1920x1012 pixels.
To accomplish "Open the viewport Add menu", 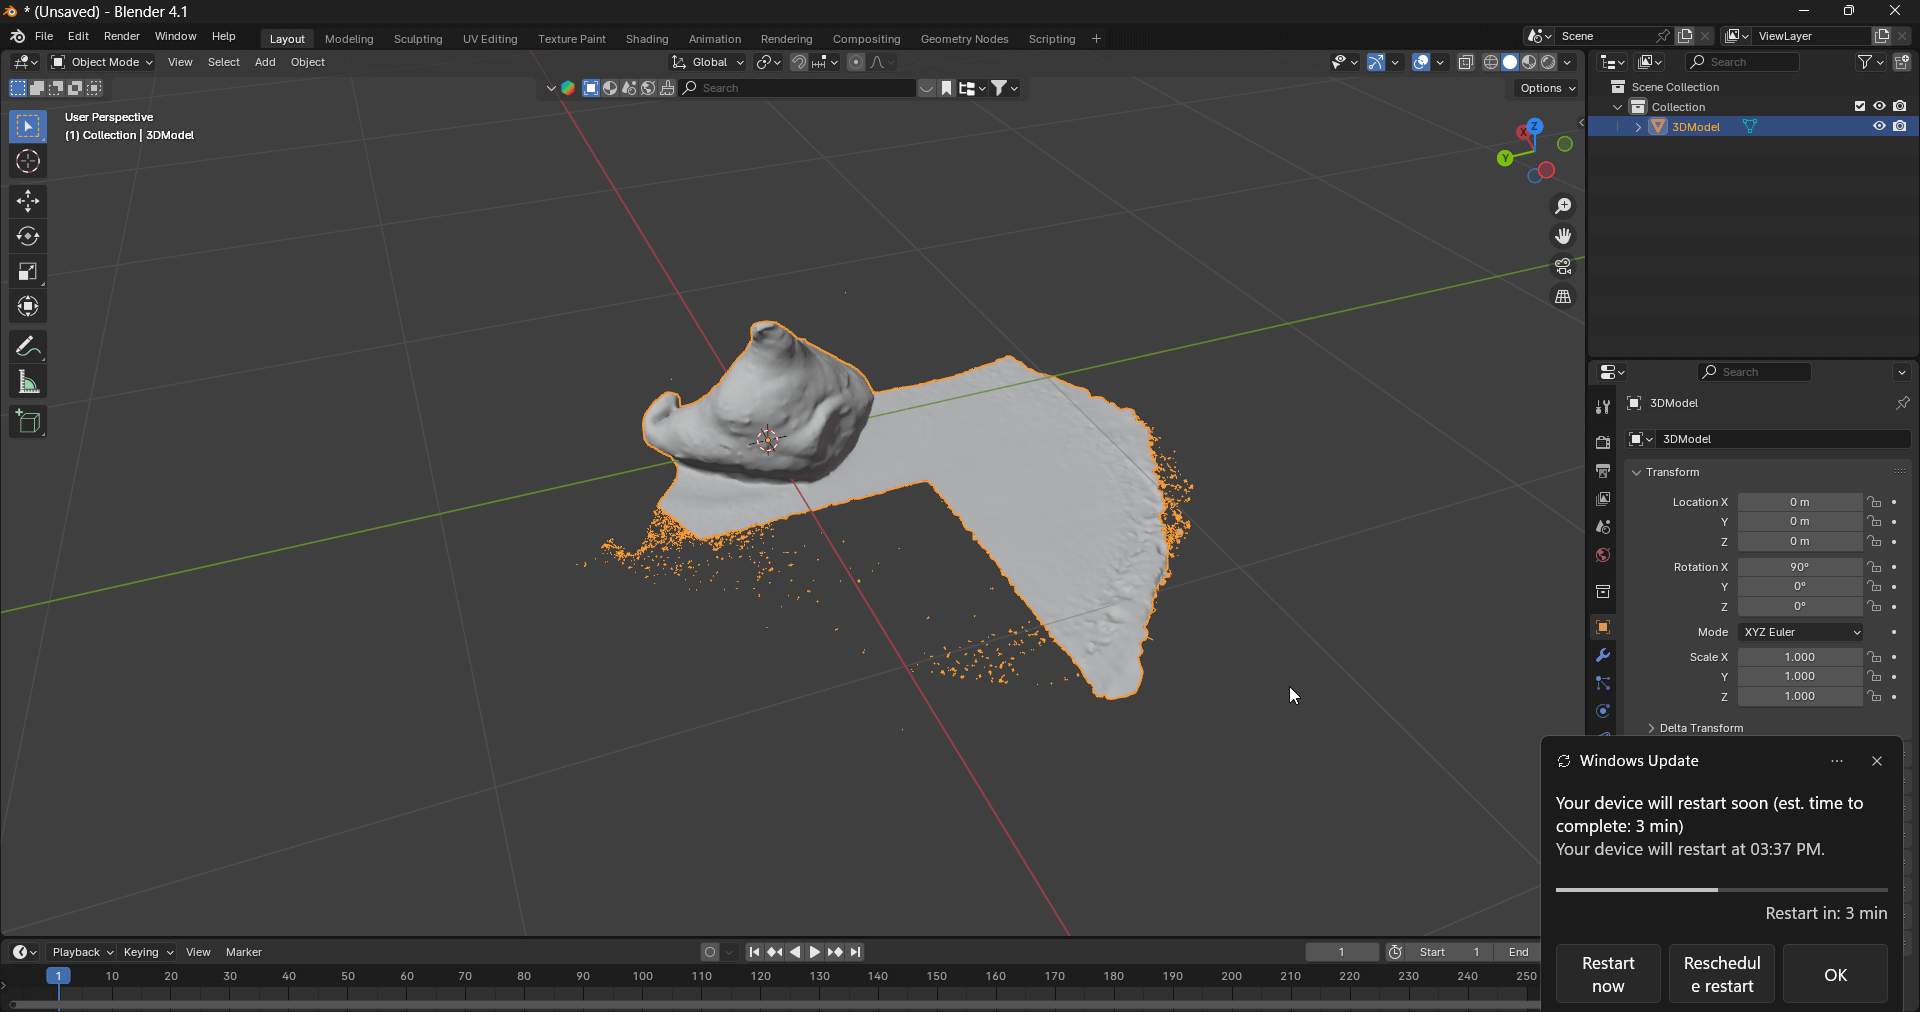I will click(265, 62).
